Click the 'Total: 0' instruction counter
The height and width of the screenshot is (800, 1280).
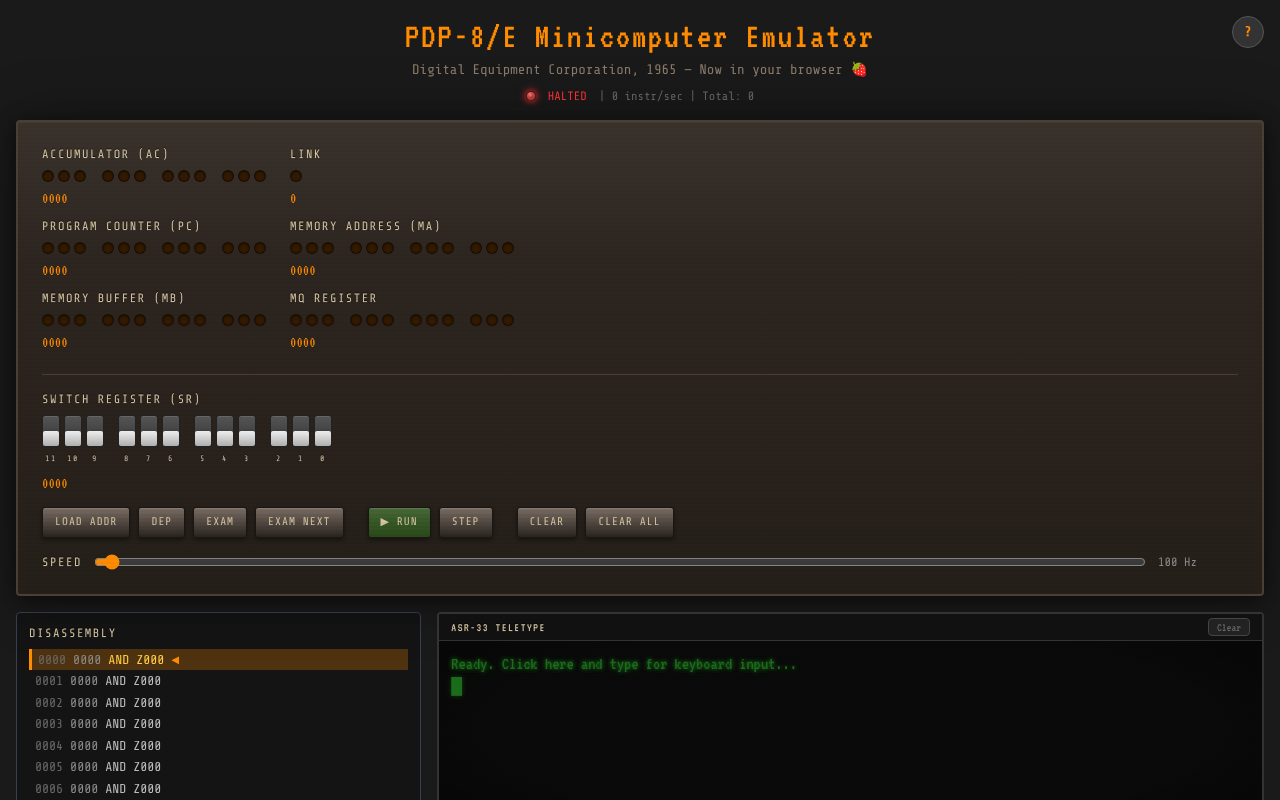pyautogui.click(x=728, y=96)
